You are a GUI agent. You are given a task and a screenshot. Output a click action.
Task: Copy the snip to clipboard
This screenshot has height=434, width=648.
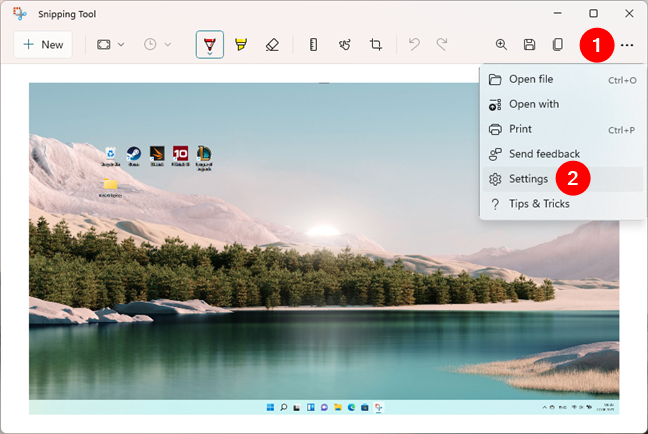[558, 45]
